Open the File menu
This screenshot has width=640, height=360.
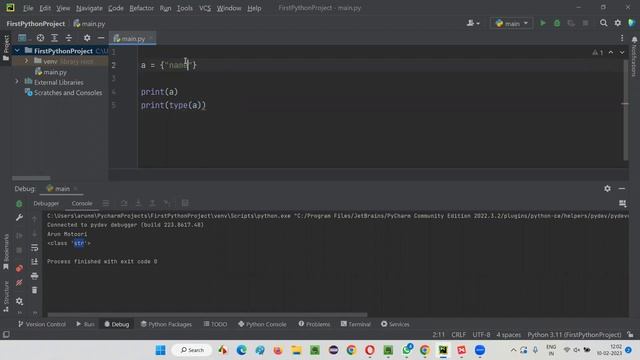28,8
